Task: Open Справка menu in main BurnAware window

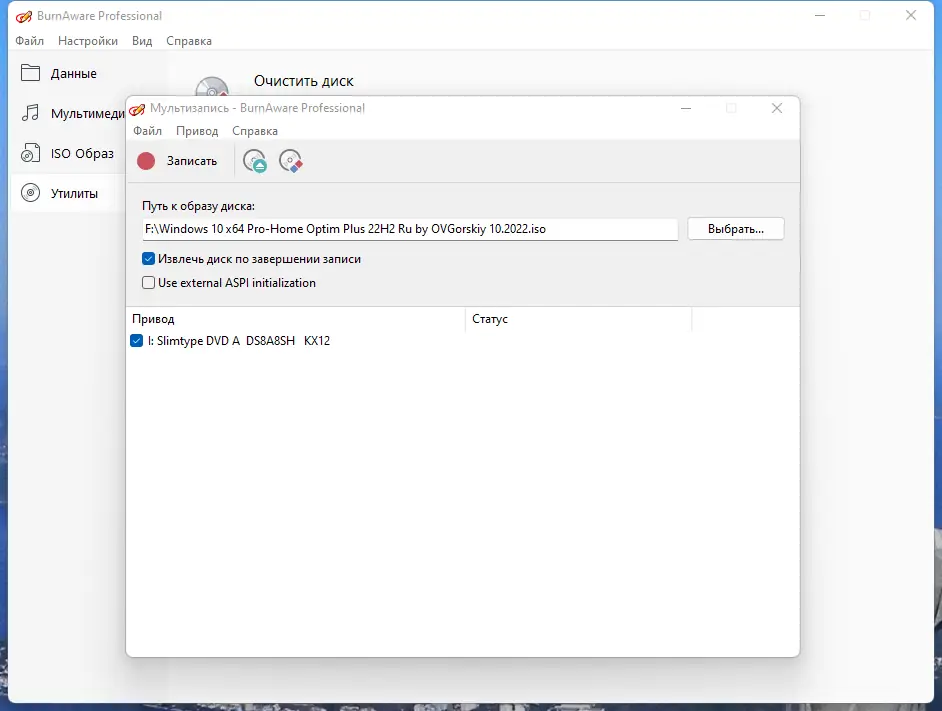Action: (189, 41)
